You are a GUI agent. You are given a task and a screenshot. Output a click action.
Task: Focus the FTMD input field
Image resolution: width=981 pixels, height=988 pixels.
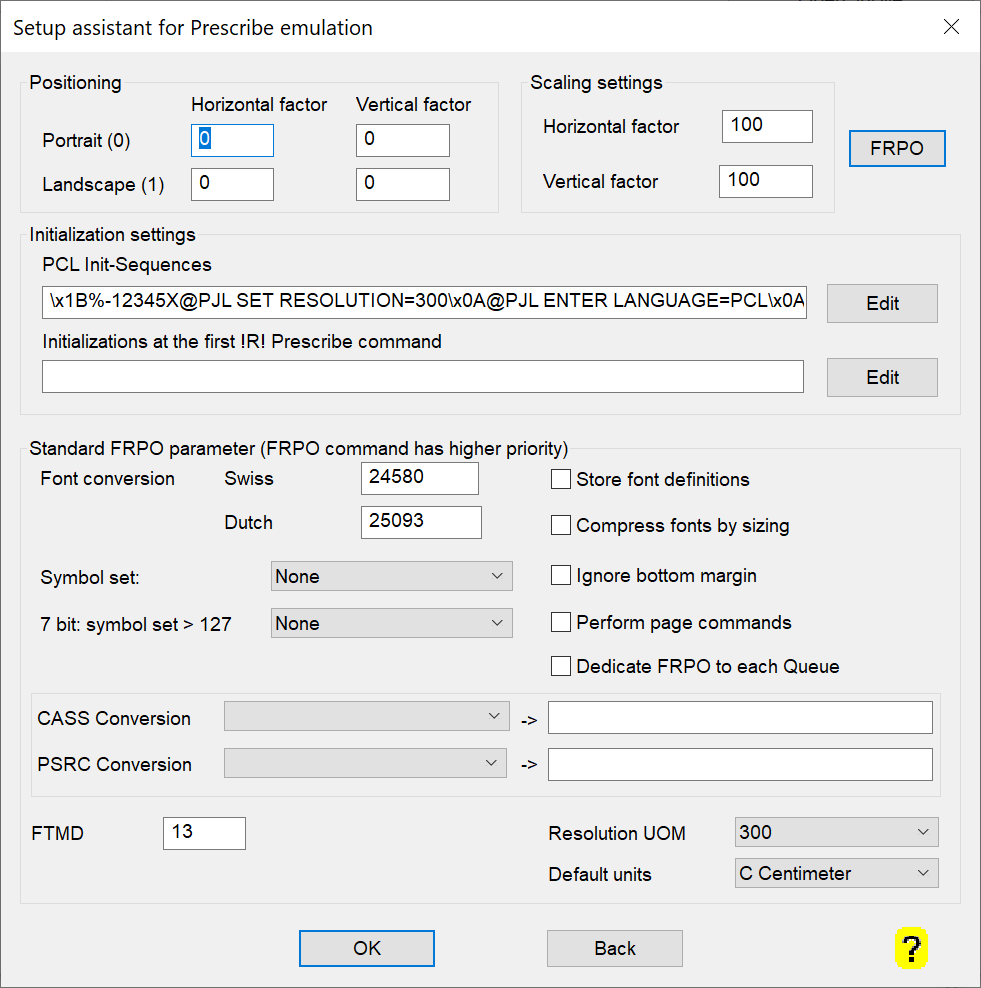[204, 833]
